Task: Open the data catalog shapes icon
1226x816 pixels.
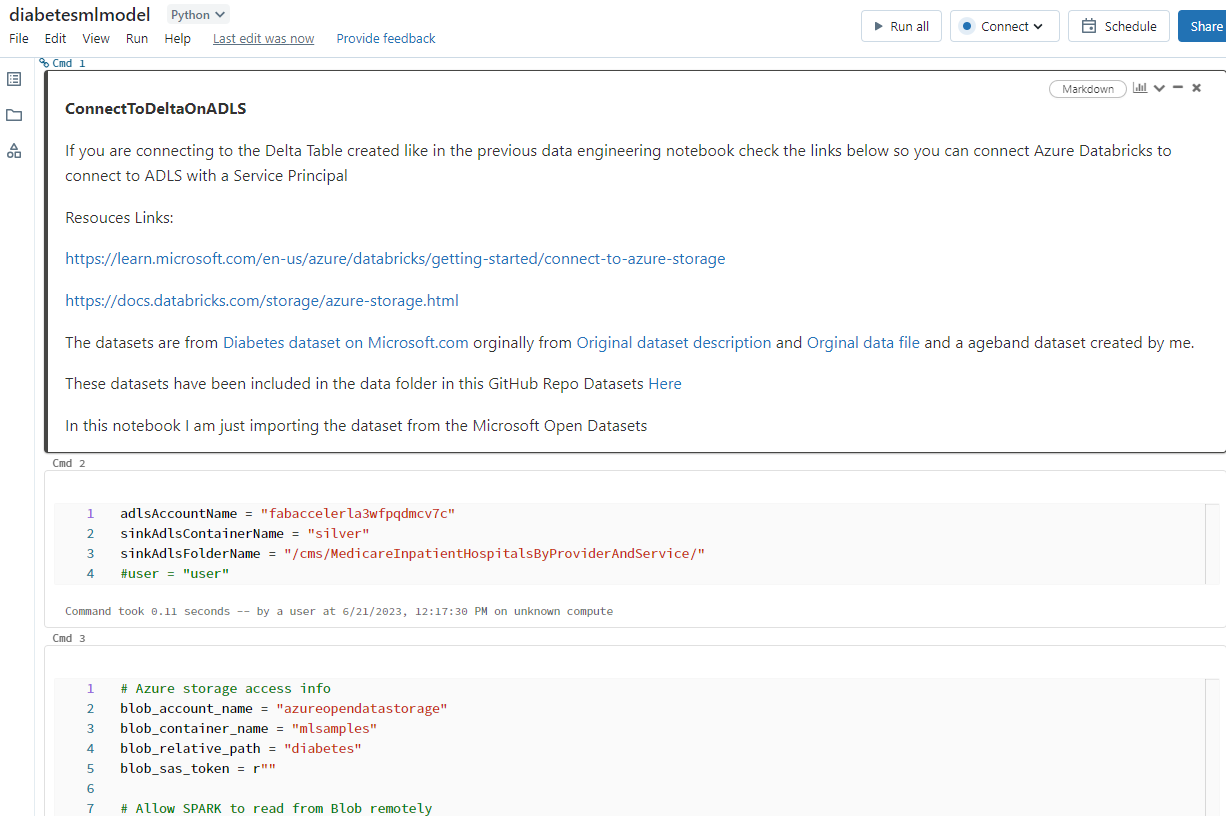Action: tap(14, 151)
